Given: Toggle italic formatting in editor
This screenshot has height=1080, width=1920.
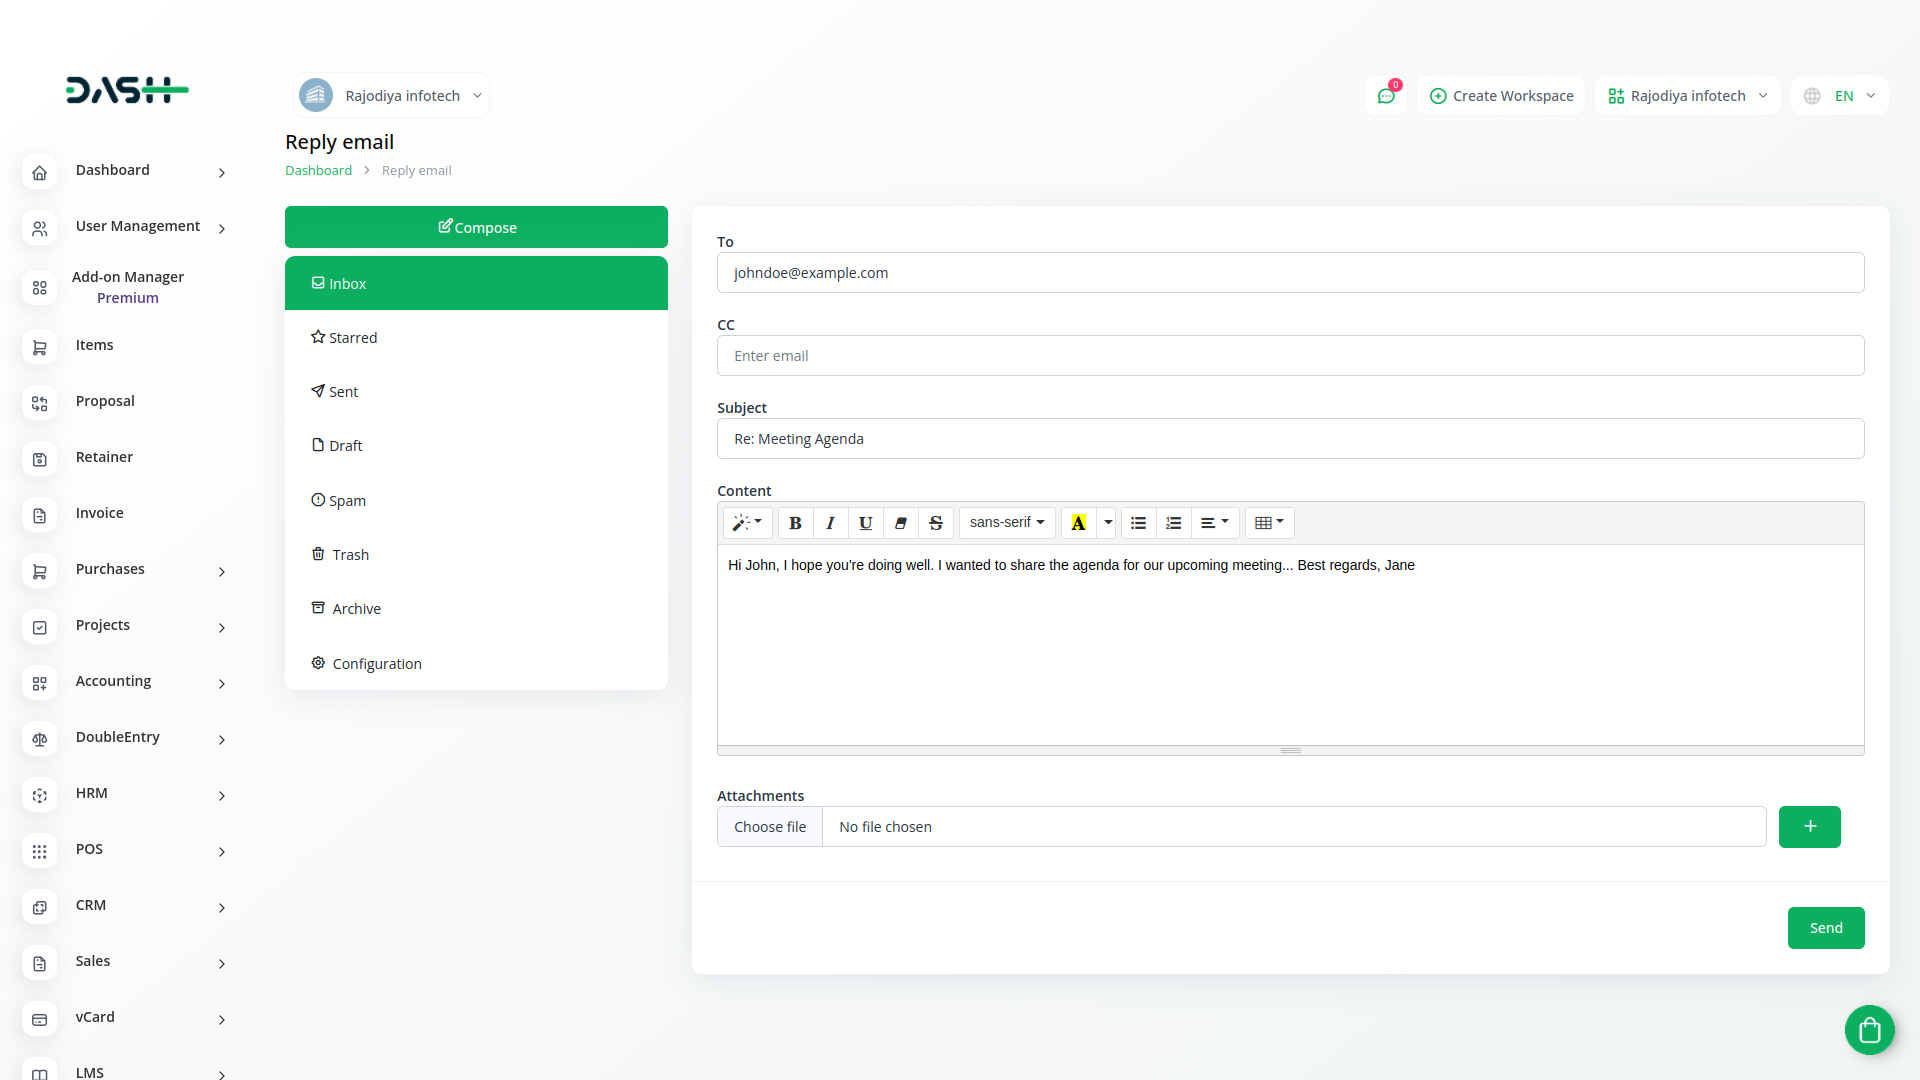Looking at the screenshot, I should pos(830,523).
